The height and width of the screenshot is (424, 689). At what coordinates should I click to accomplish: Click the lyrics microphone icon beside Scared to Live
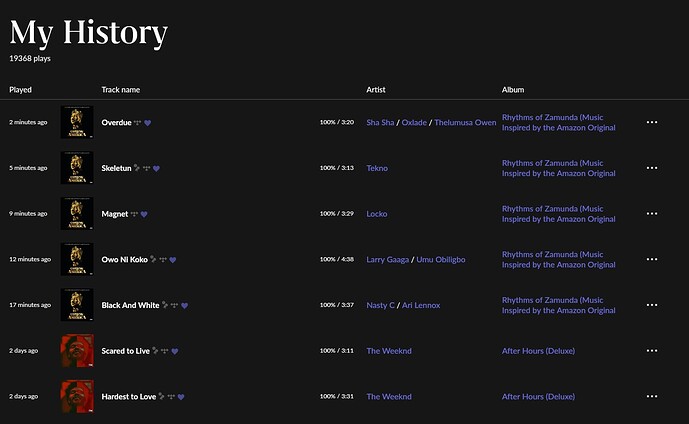tap(155, 351)
